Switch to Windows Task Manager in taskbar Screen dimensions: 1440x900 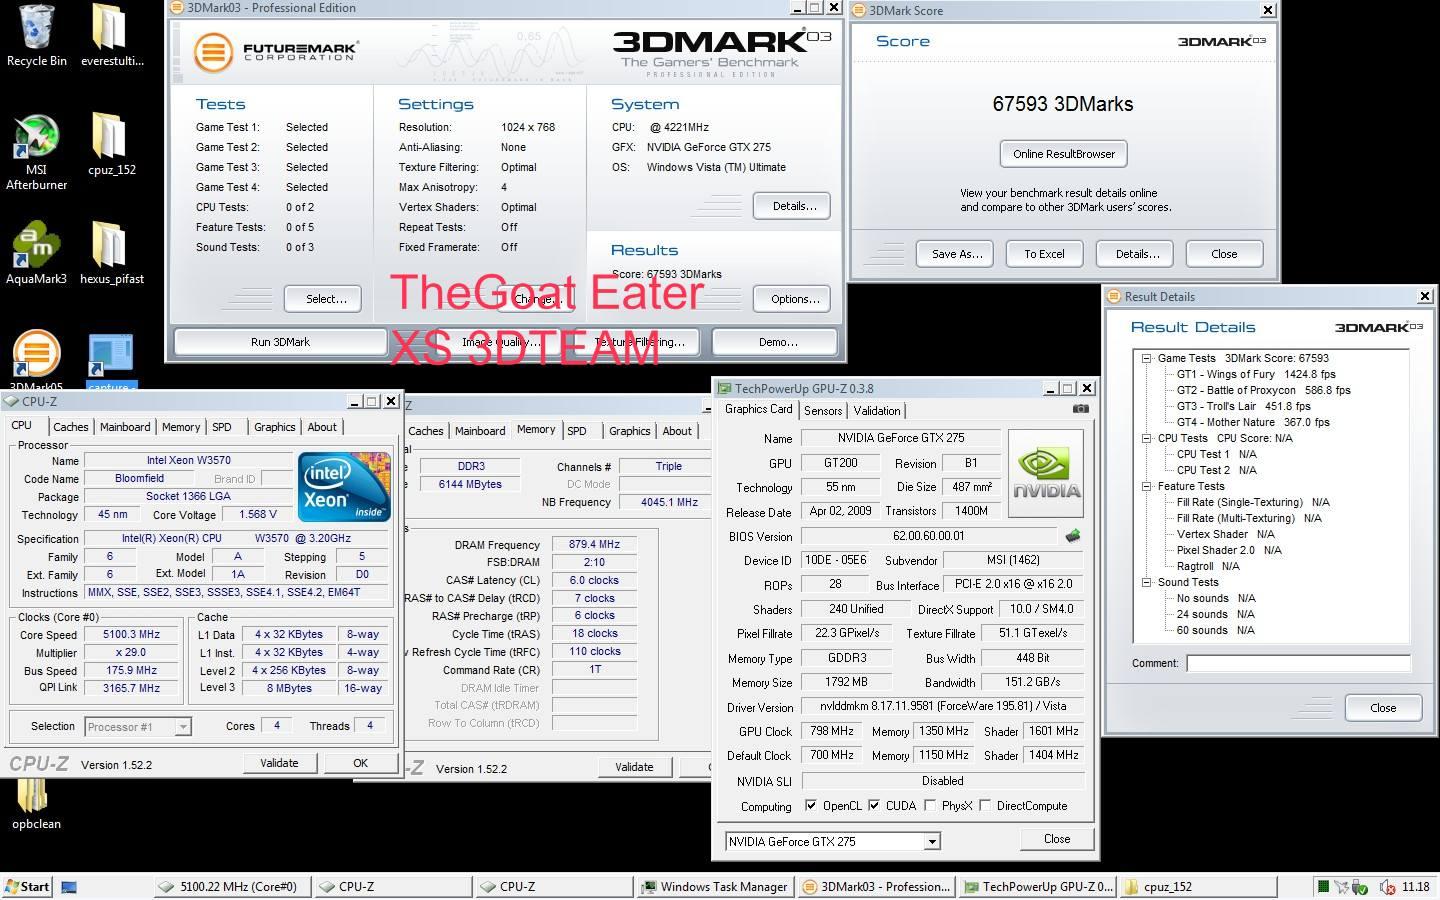tap(716, 886)
